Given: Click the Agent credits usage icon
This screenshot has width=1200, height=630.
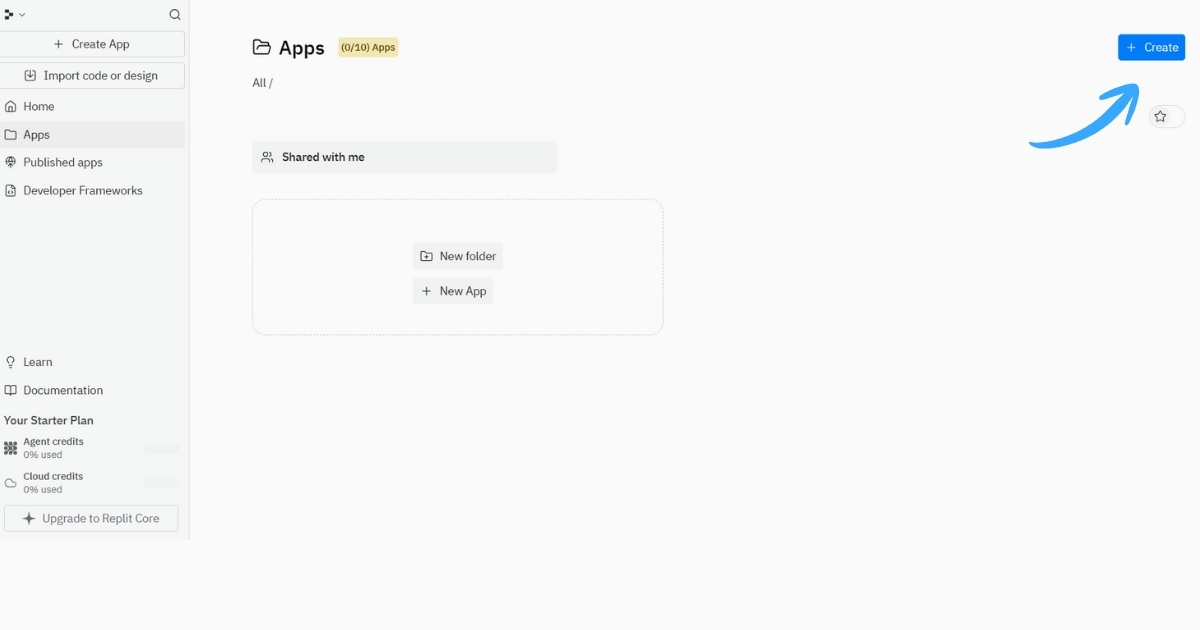Looking at the screenshot, I should point(11,448).
